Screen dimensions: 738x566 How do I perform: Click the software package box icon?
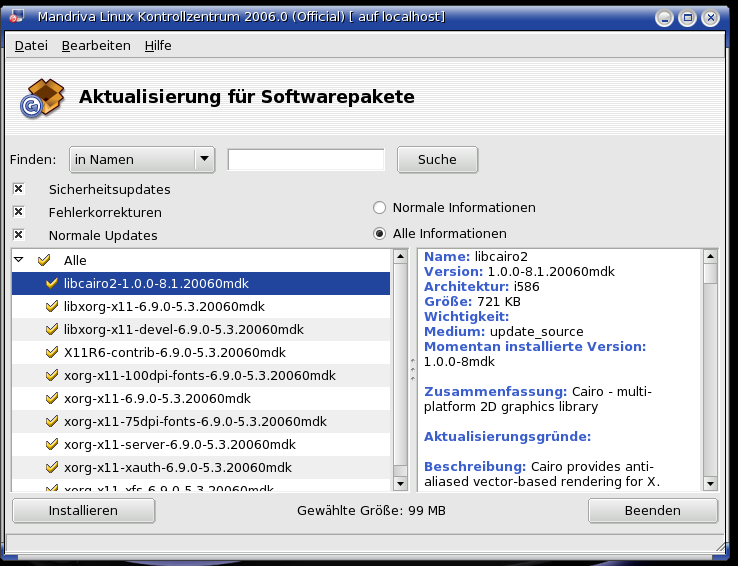(42, 98)
